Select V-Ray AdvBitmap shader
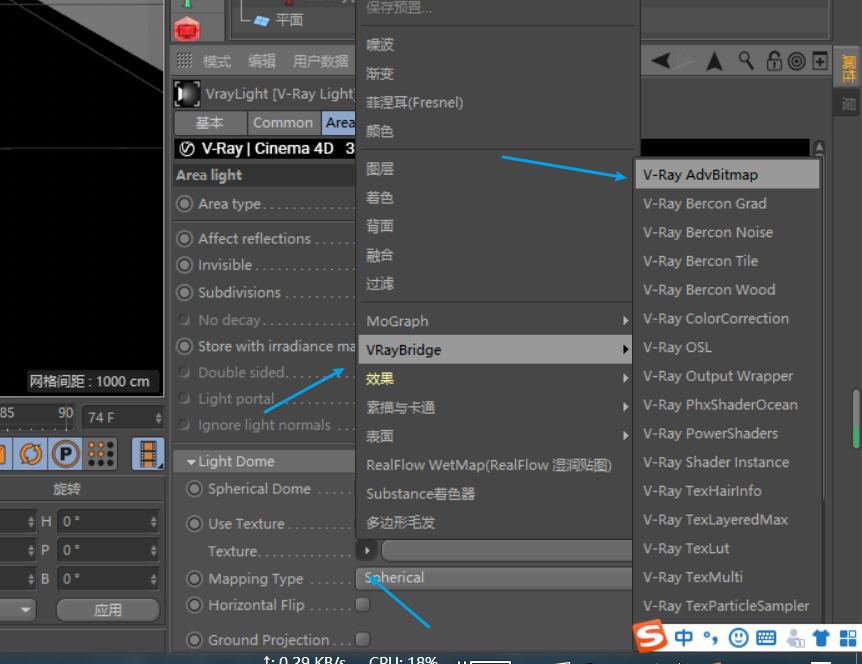This screenshot has height=664, width=862. click(727, 175)
